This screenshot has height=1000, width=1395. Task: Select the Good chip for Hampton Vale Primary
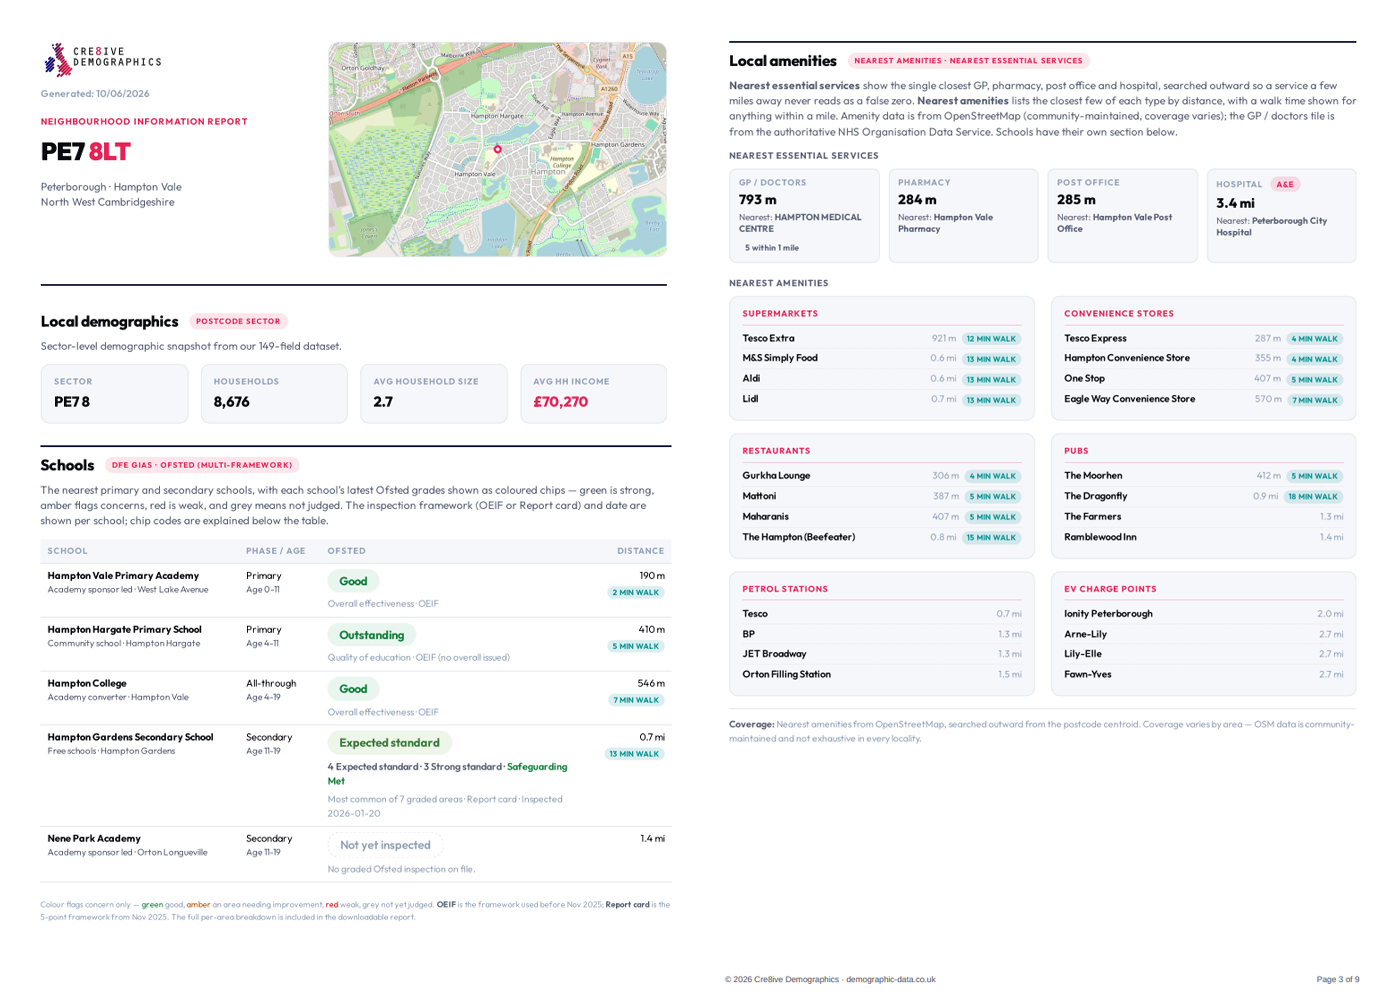click(x=353, y=581)
